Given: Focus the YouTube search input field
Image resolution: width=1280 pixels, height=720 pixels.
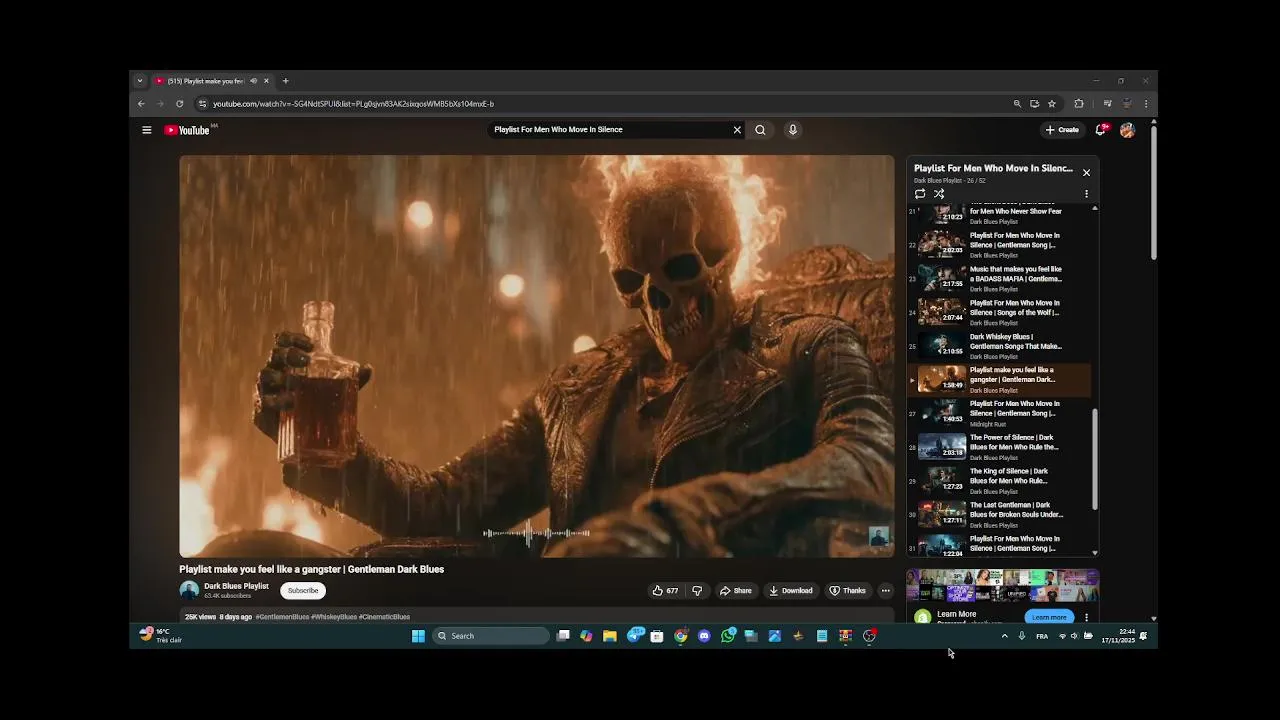Looking at the screenshot, I should pos(610,130).
